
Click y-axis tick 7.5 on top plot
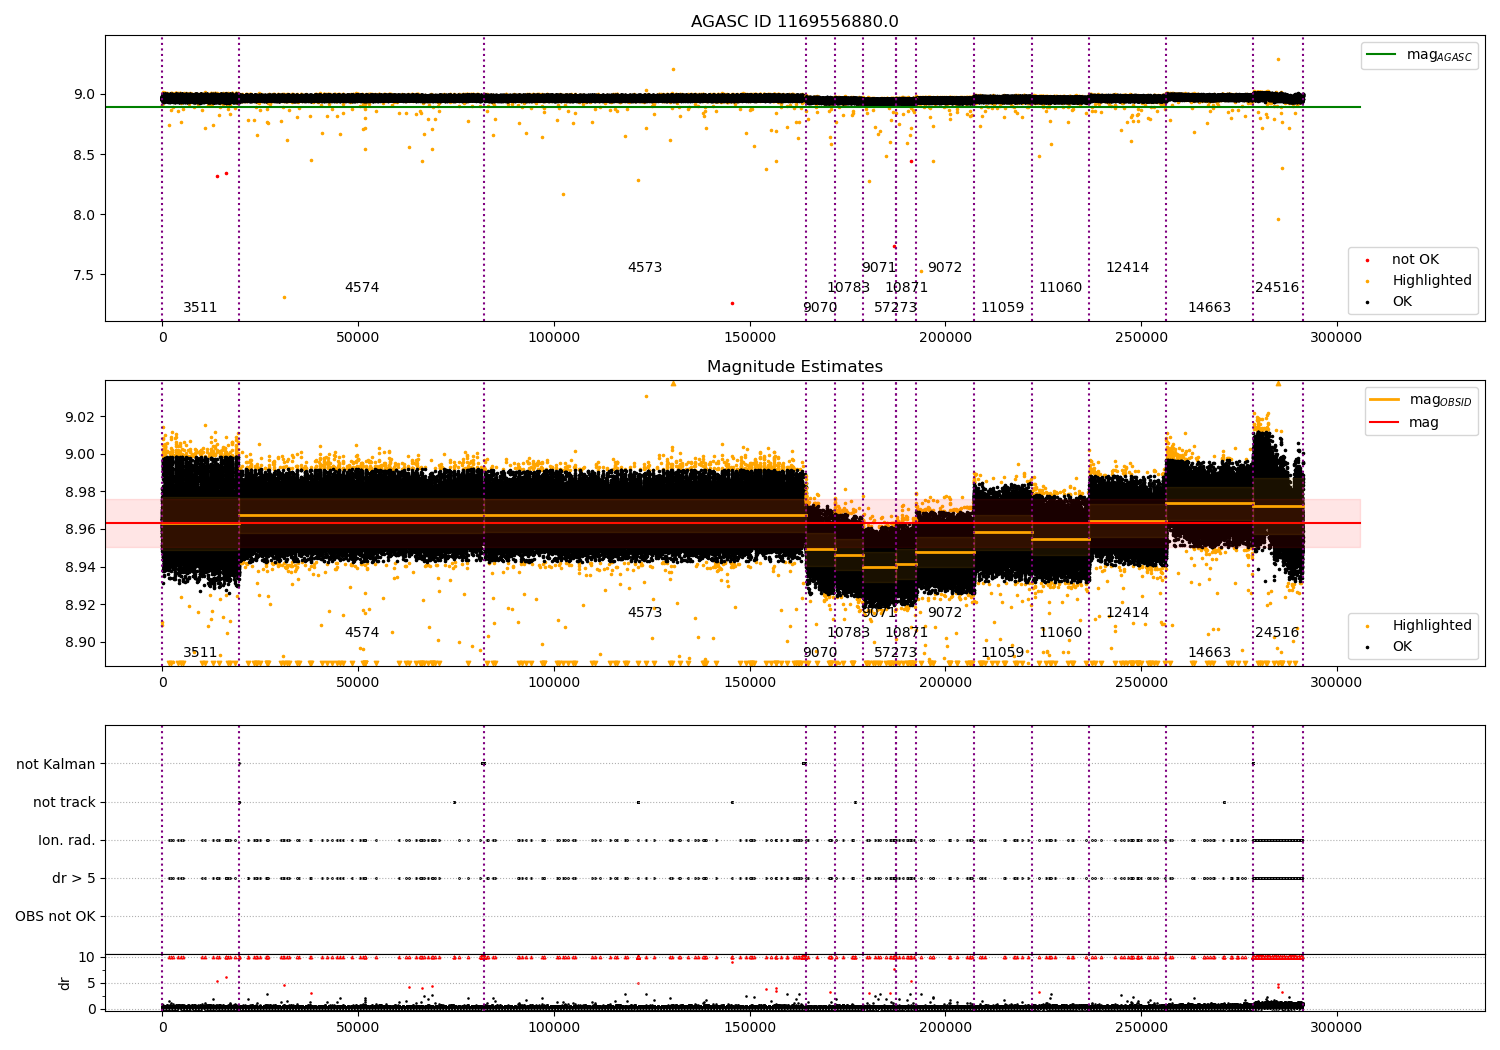84,275
